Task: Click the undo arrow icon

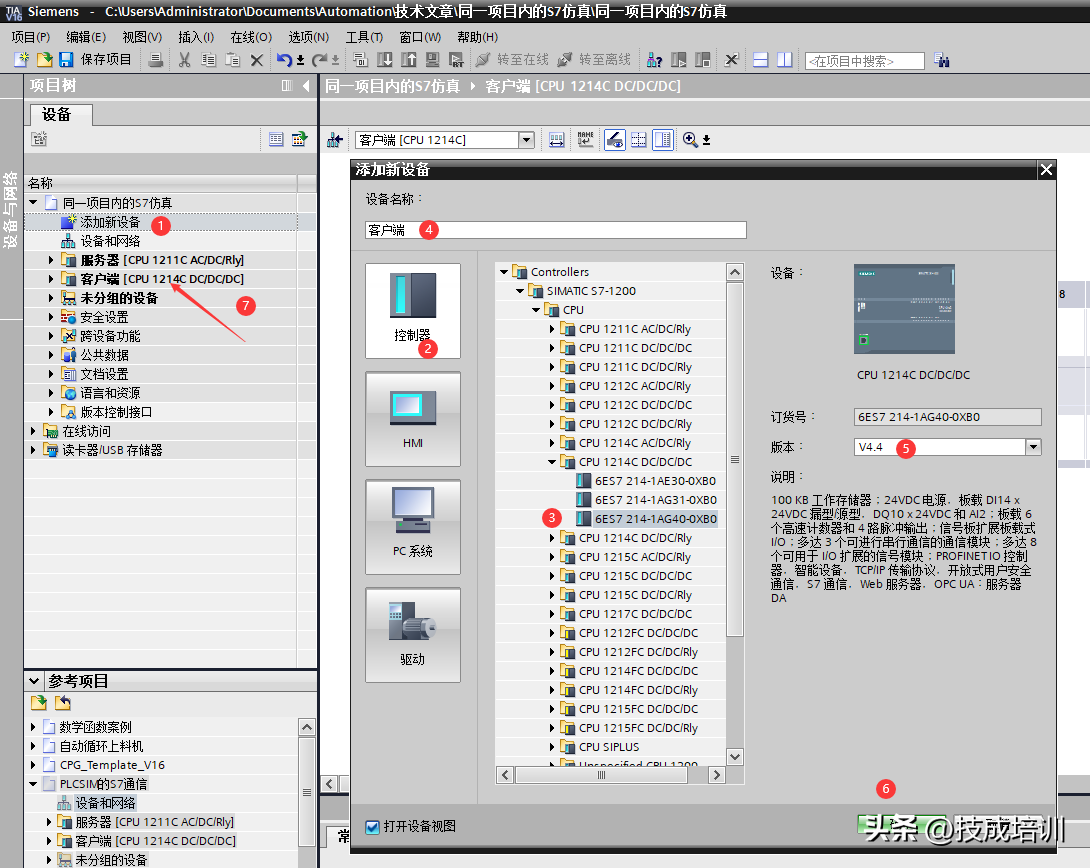Action: 284,60
